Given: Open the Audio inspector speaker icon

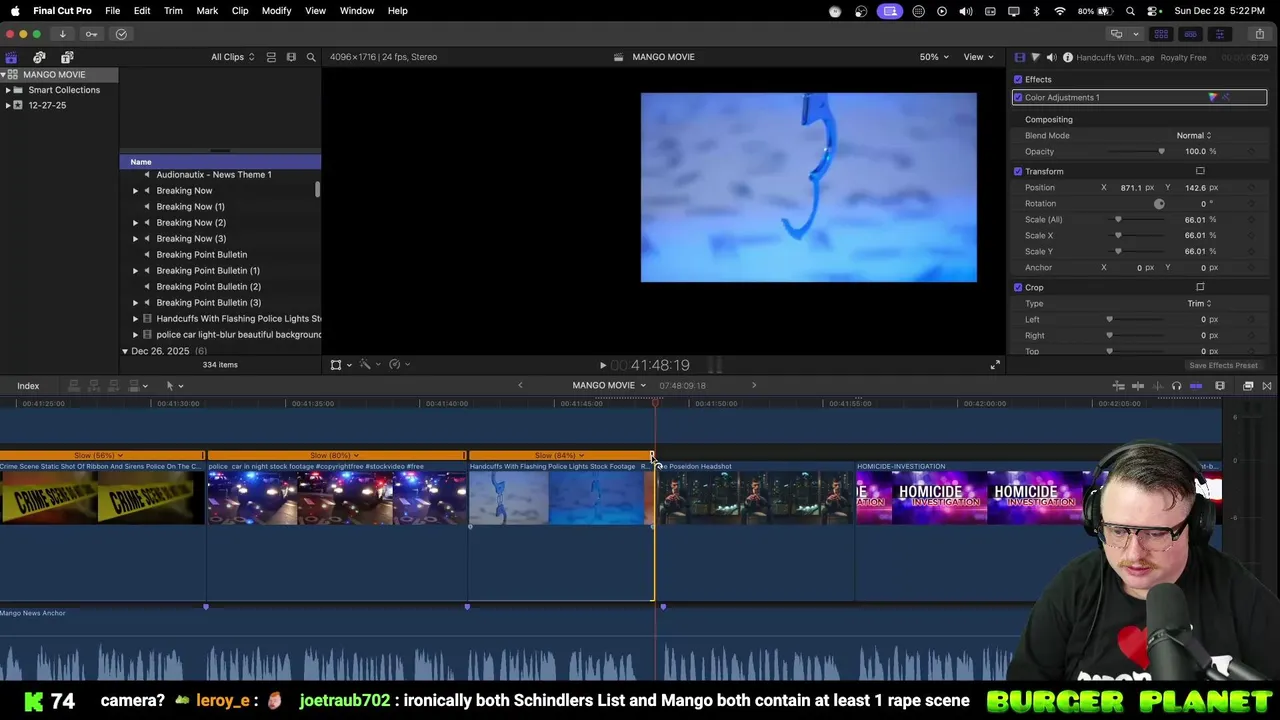Looking at the screenshot, I should coord(1051,57).
